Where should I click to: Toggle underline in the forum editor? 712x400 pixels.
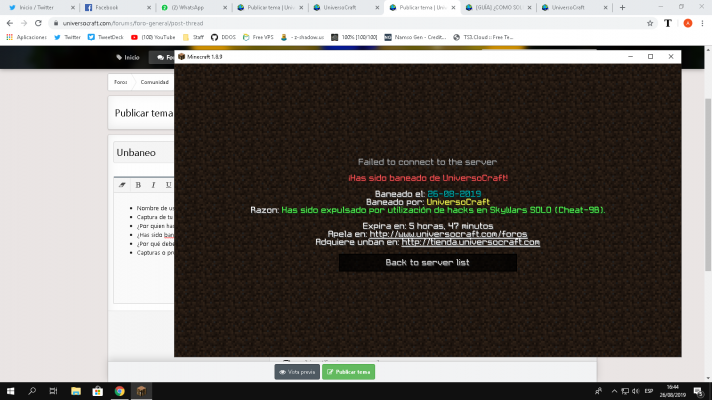click(168, 185)
